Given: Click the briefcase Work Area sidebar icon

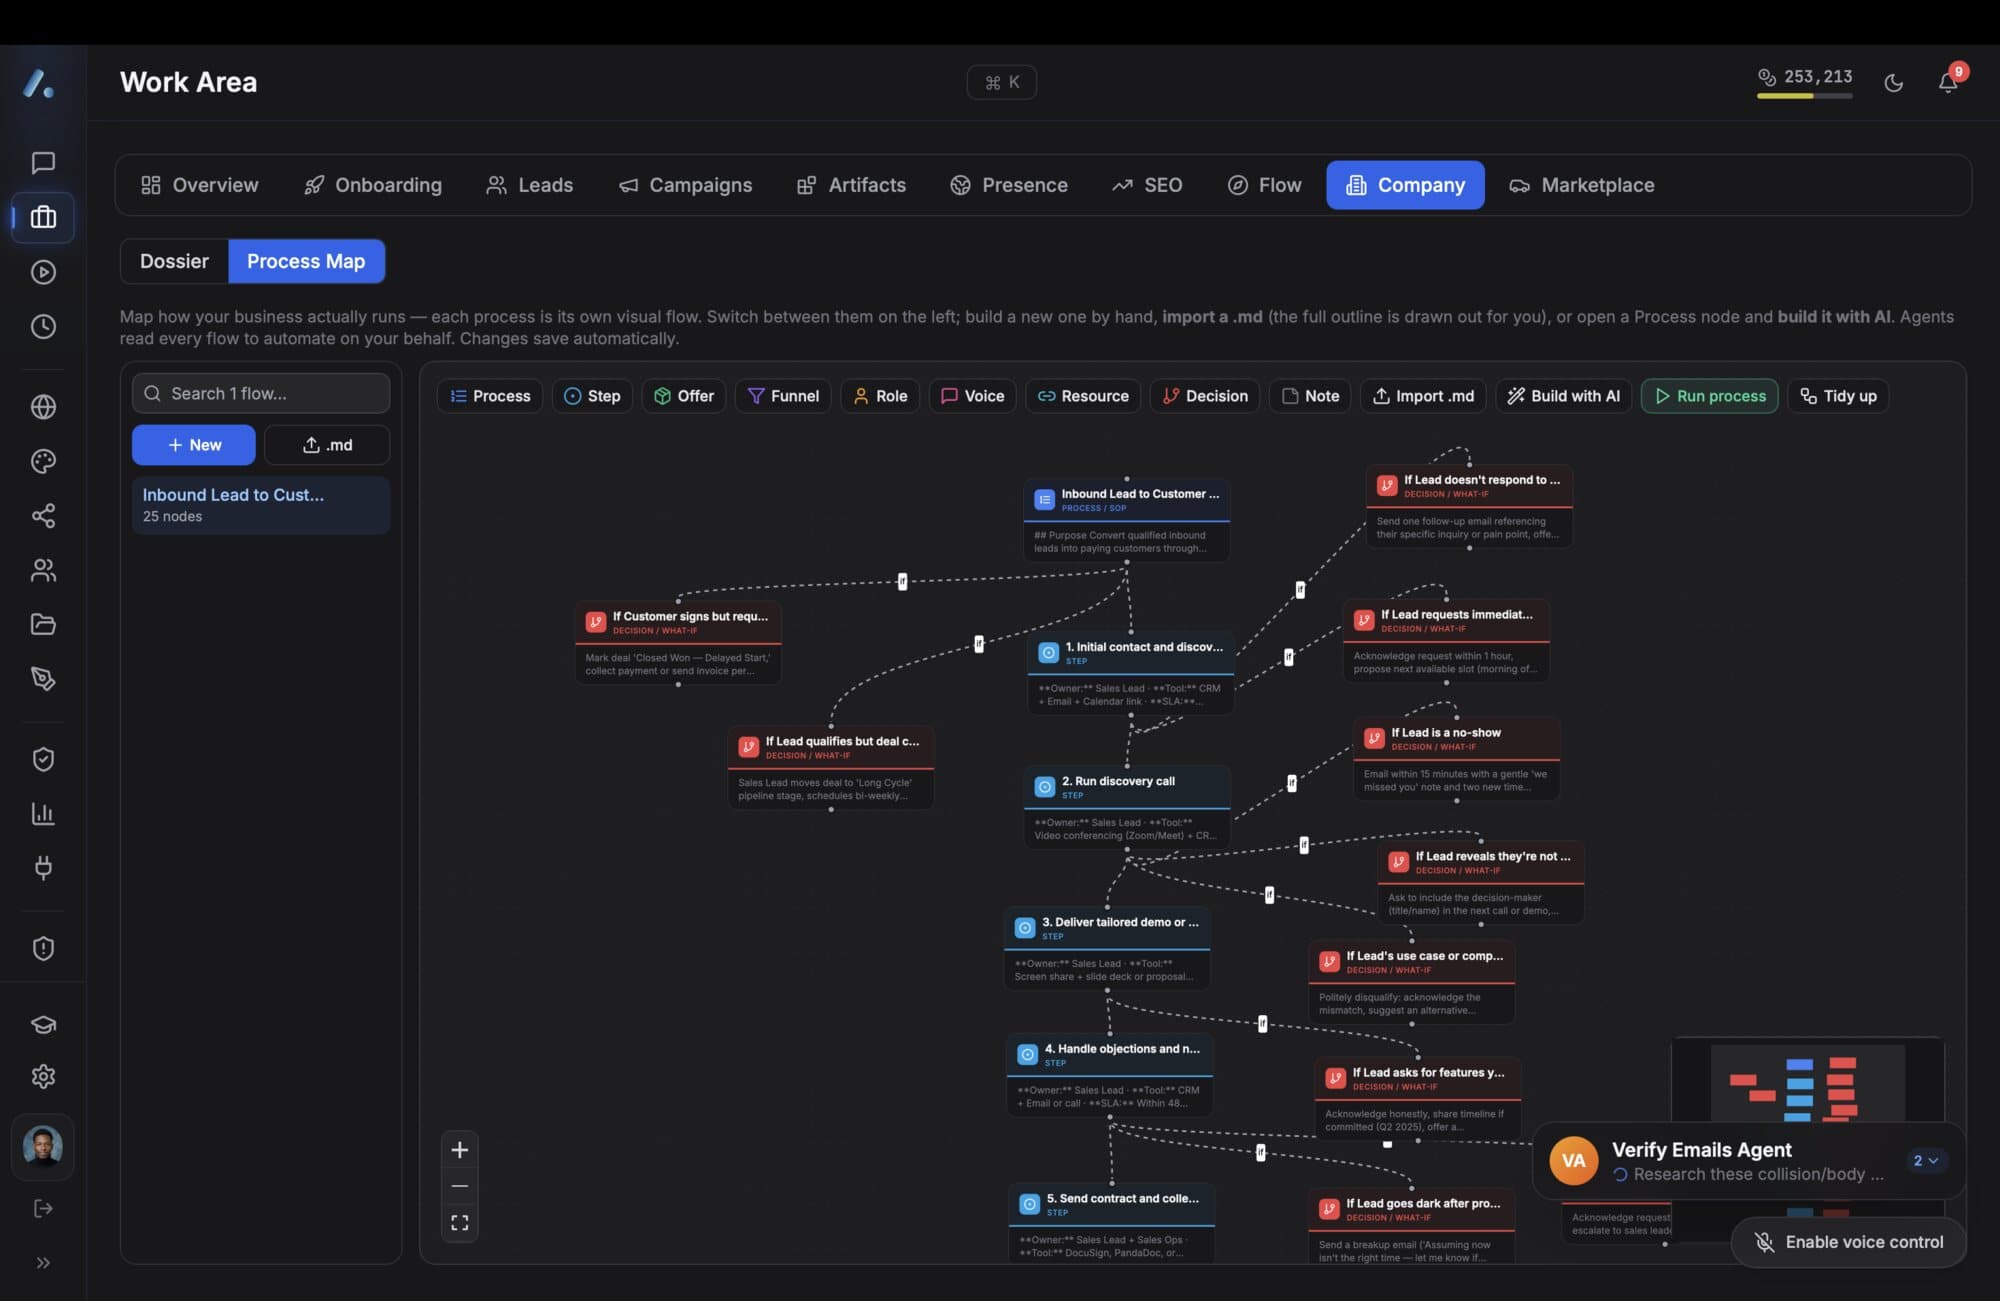Looking at the screenshot, I should click(43, 217).
